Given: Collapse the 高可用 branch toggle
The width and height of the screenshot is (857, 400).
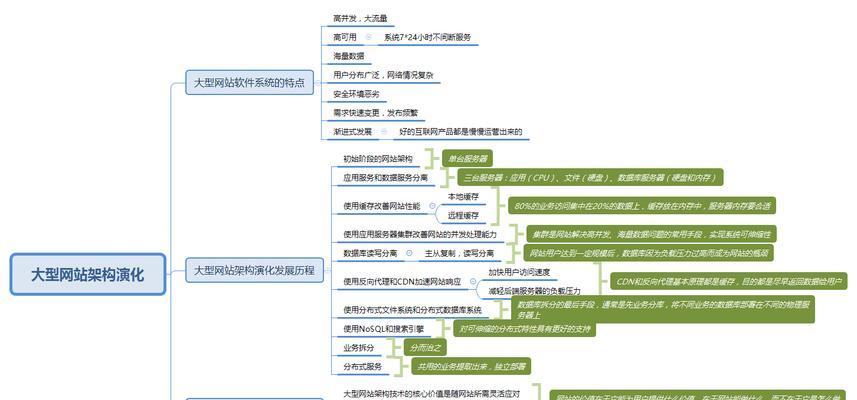Looking at the screenshot, I should (368, 38).
